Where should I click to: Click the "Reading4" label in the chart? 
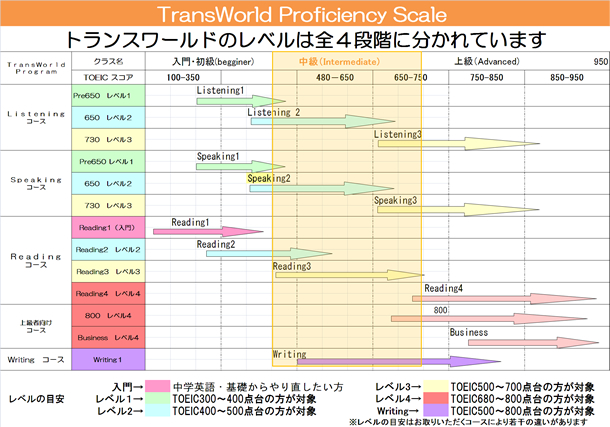pyautogui.click(x=443, y=288)
